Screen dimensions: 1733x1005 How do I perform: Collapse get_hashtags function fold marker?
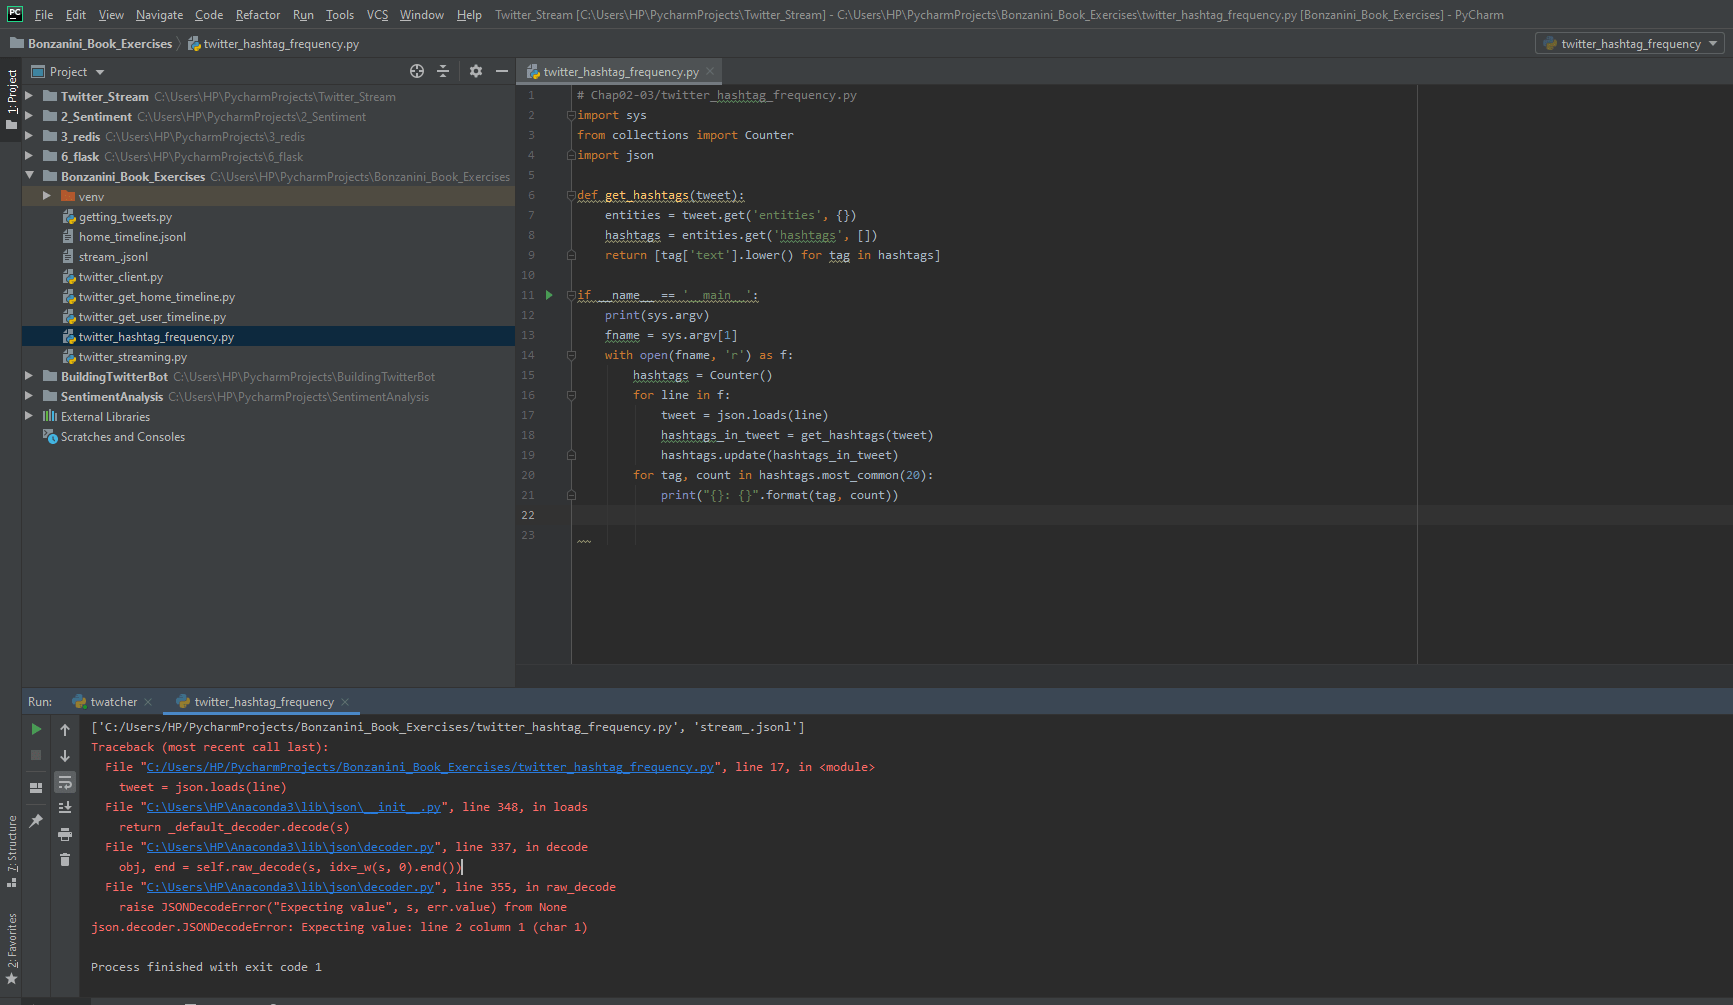pos(571,195)
